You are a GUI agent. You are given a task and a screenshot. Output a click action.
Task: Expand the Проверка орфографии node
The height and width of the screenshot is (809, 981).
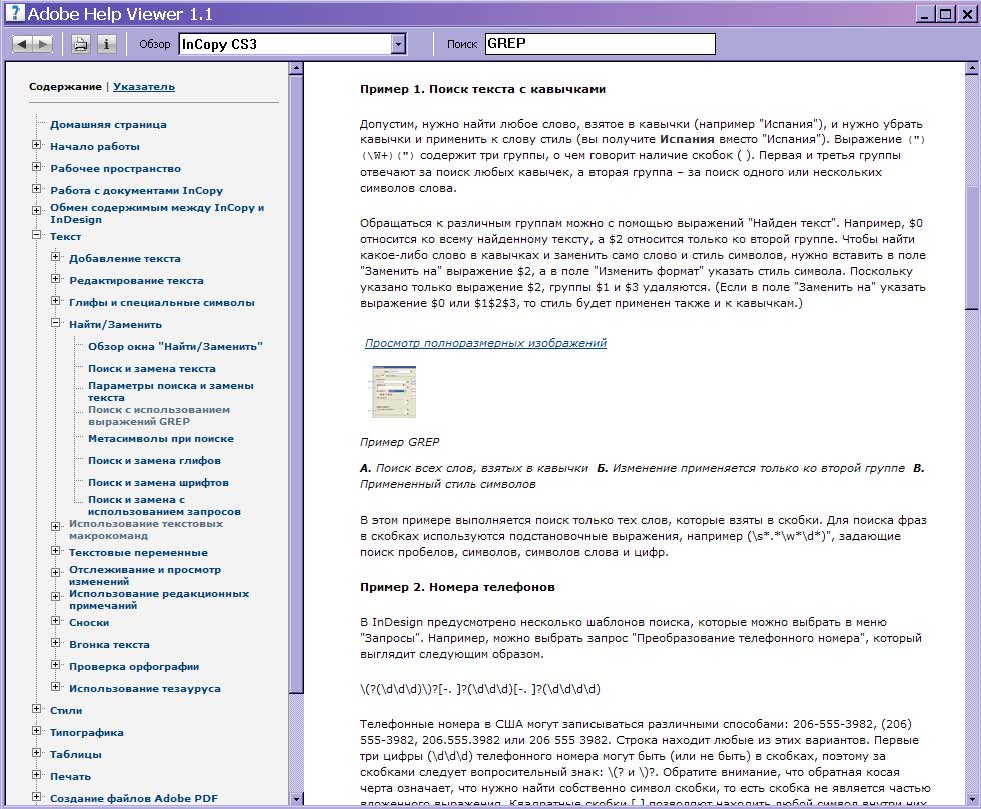tap(56, 665)
